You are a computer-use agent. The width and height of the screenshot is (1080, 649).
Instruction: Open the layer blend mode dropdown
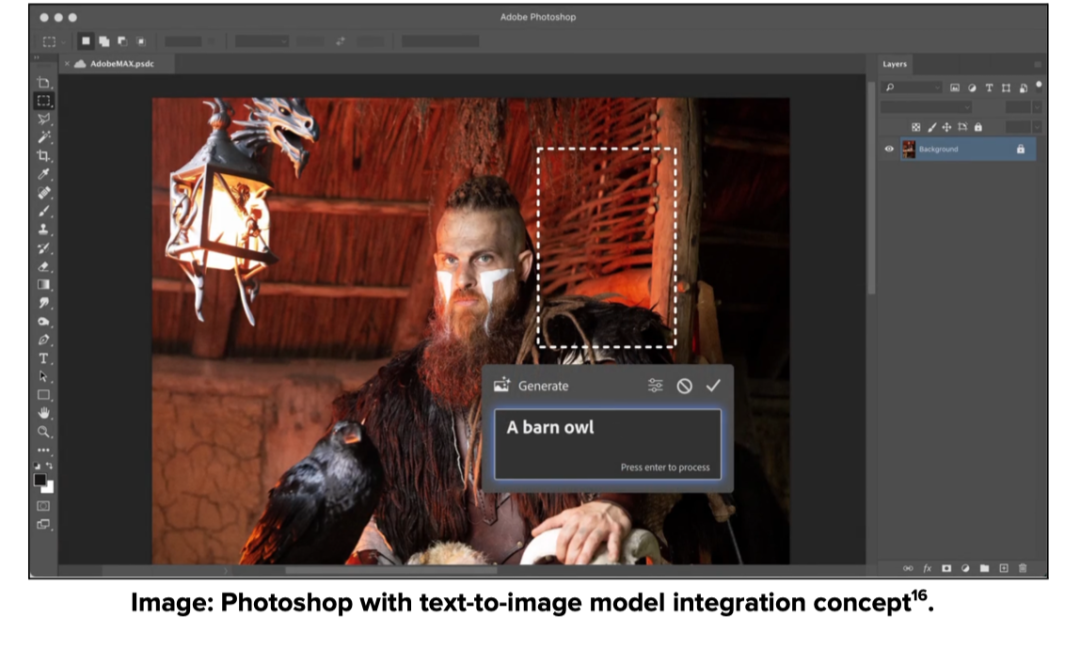tap(926, 107)
